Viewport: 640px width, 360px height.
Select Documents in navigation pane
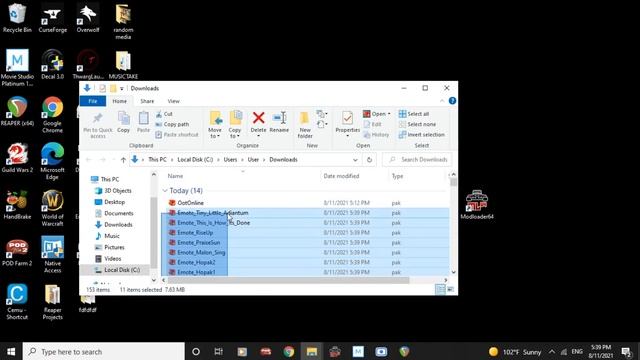[x=114, y=213]
